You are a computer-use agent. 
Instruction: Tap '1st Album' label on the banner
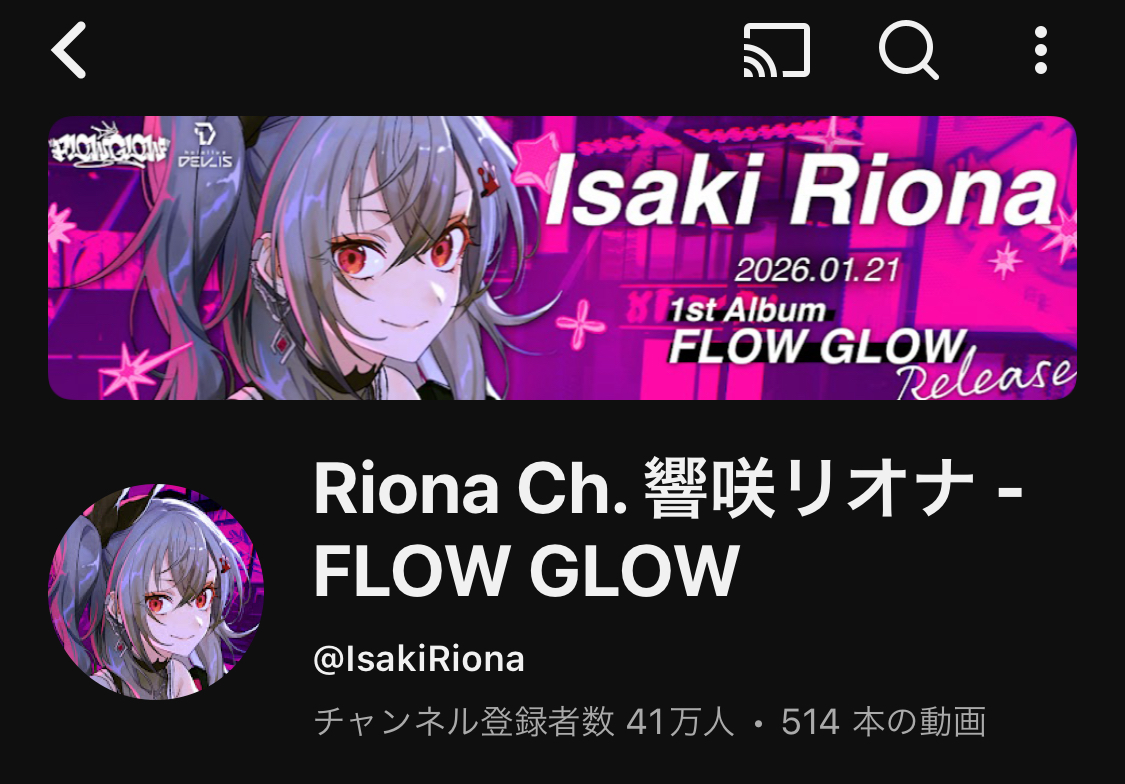pos(748,311)
